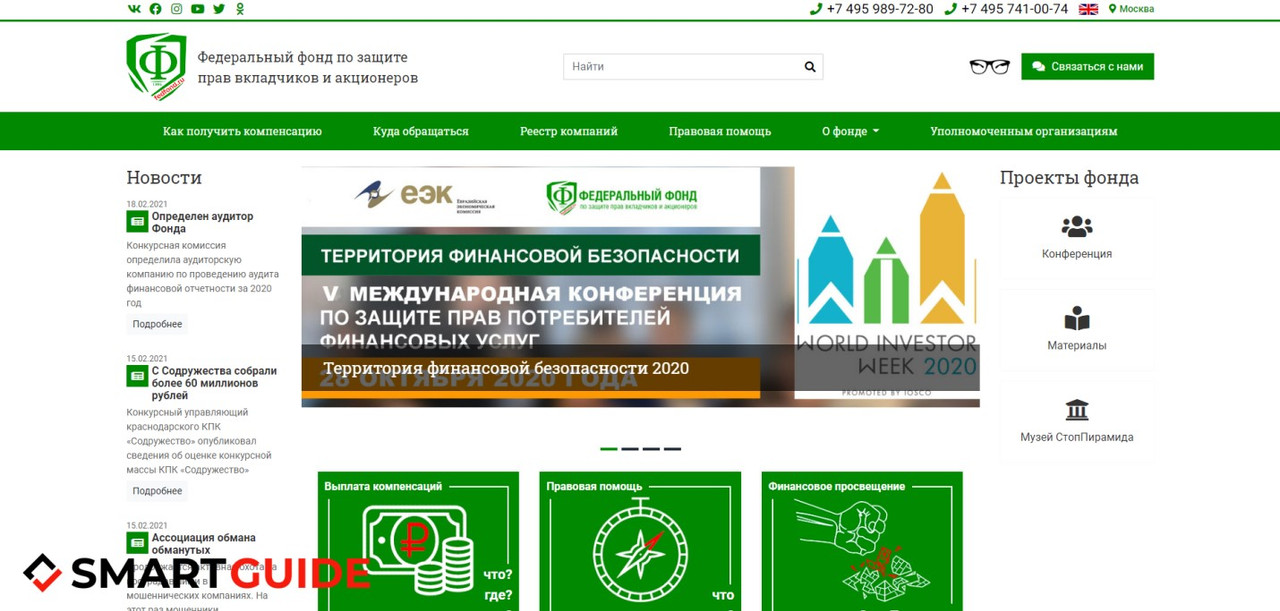Click news icon beside С Содружества собрали

pyautogui.click(x=137, y=375)
